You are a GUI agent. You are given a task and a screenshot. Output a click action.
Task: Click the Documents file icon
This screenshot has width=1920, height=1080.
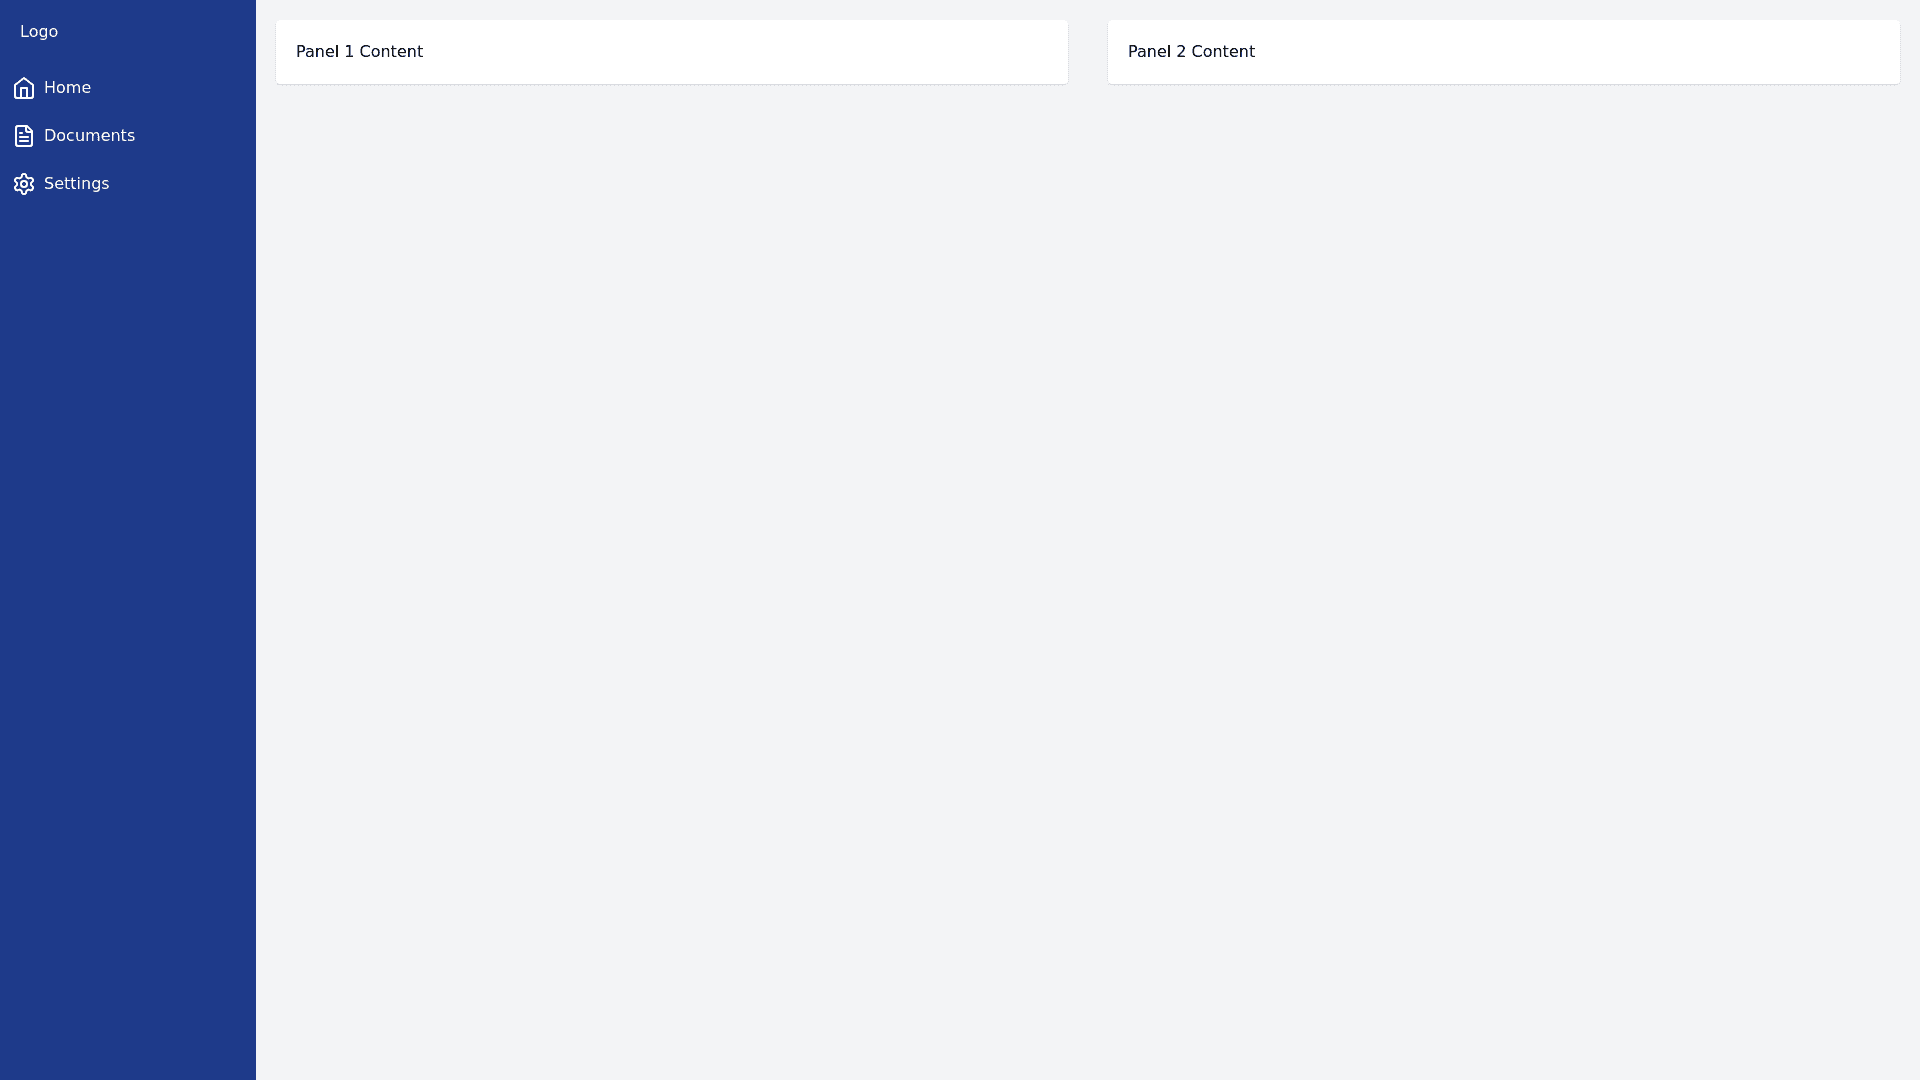[x=24, y=136]
